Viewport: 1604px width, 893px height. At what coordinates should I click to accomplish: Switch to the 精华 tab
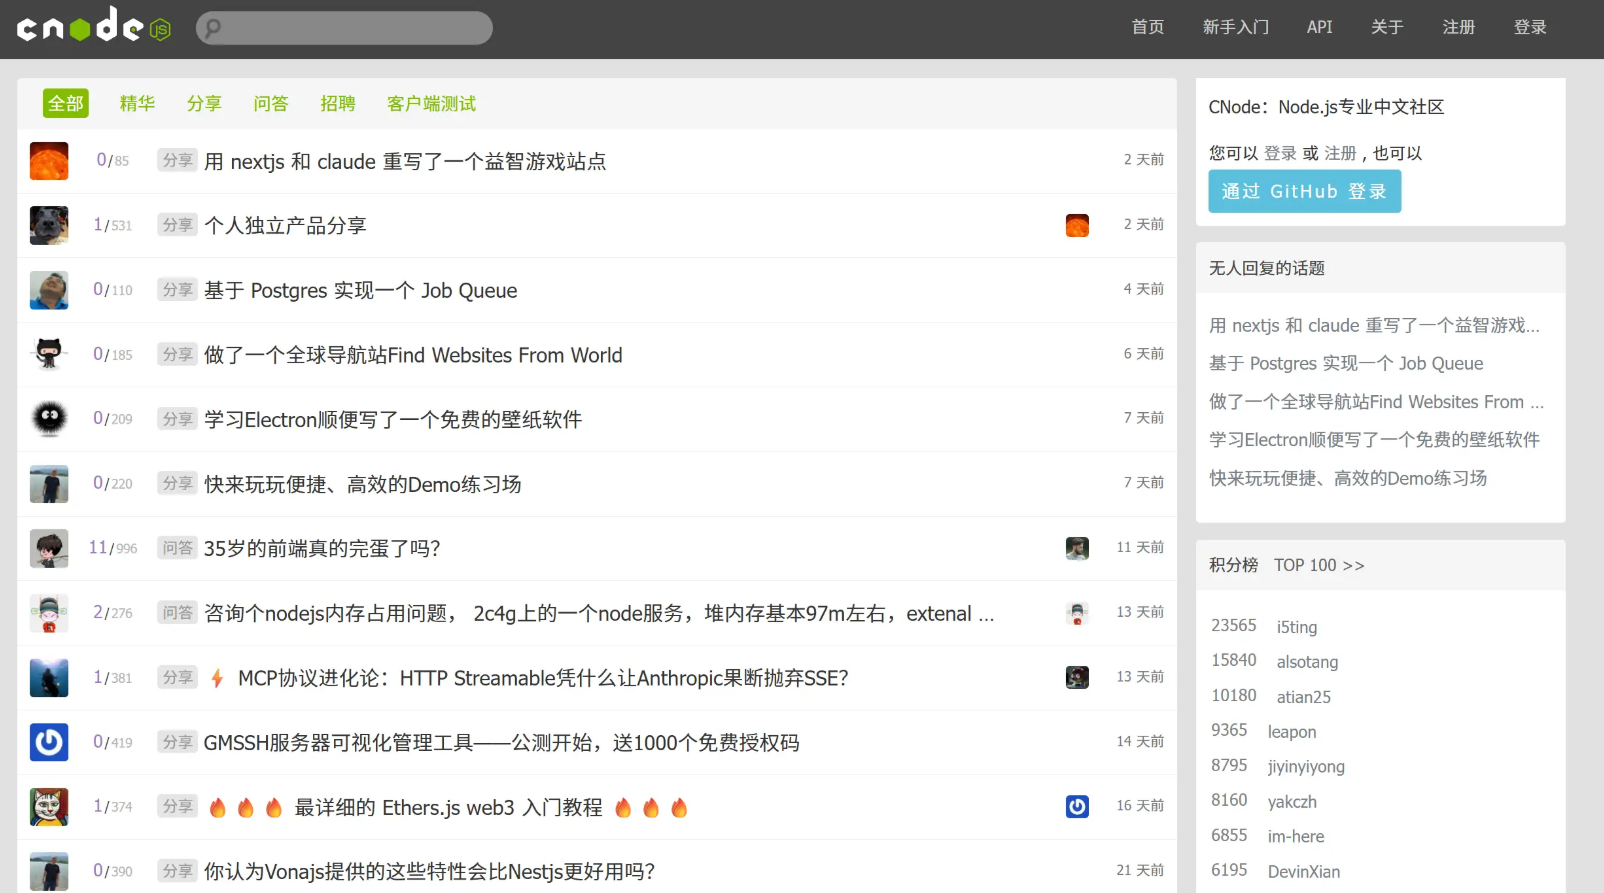137,103
